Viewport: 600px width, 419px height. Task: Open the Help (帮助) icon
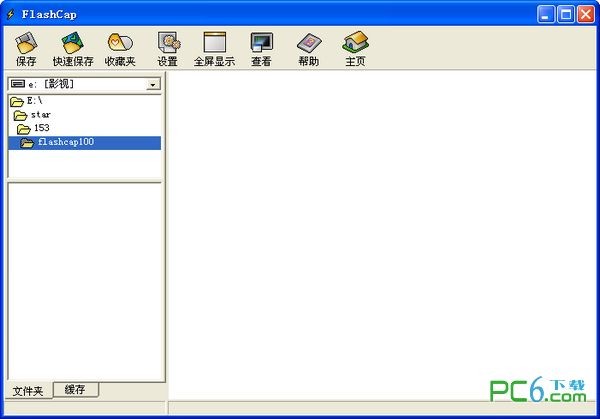coord(309,42)
